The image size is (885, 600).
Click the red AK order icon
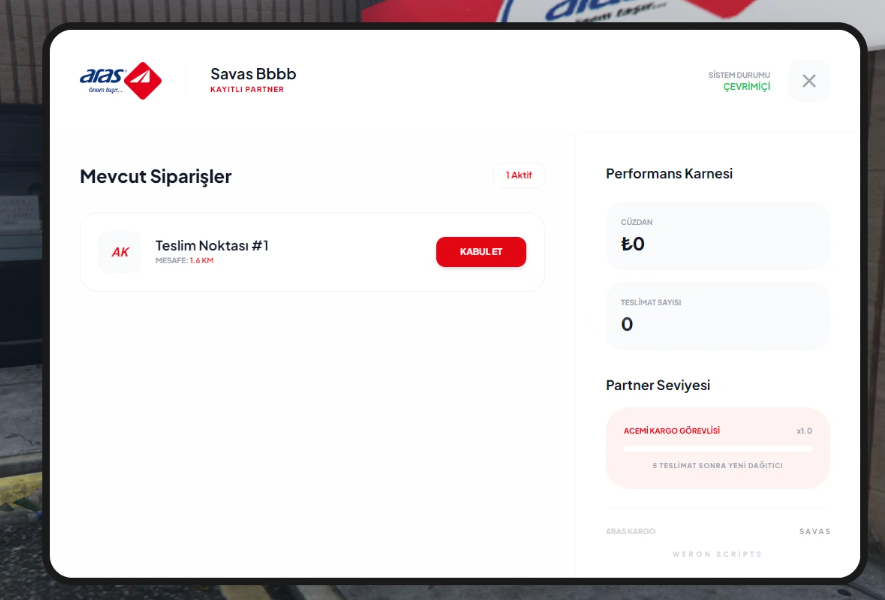click(120, 252)
